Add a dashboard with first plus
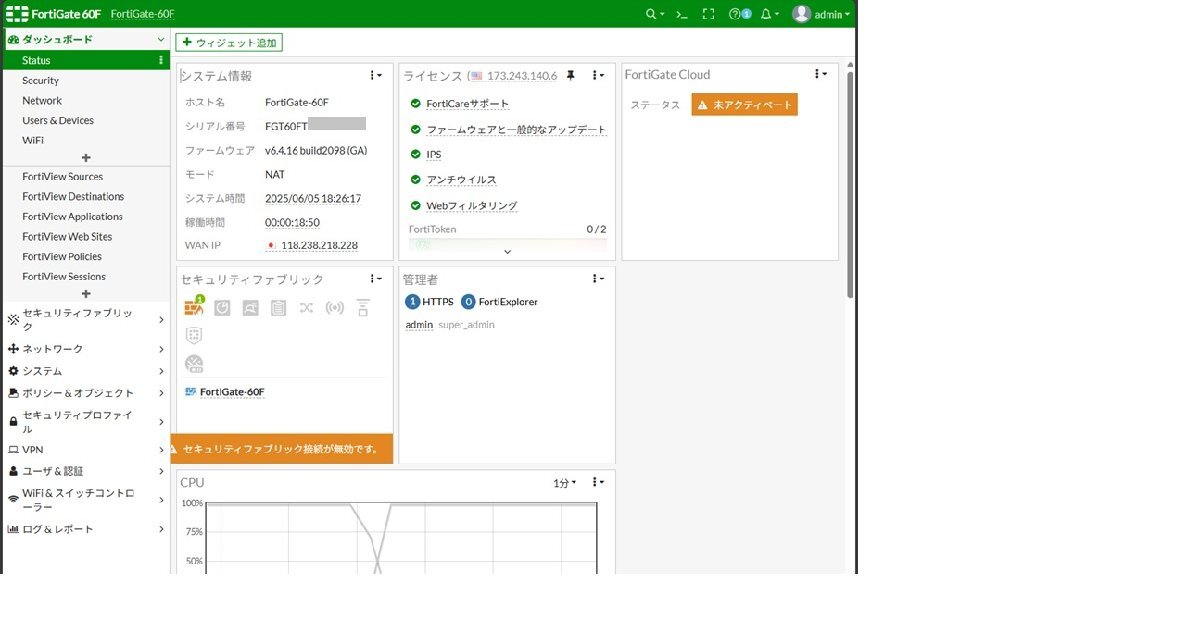This screenshot has width=1200, height=644. coord(86,158)
